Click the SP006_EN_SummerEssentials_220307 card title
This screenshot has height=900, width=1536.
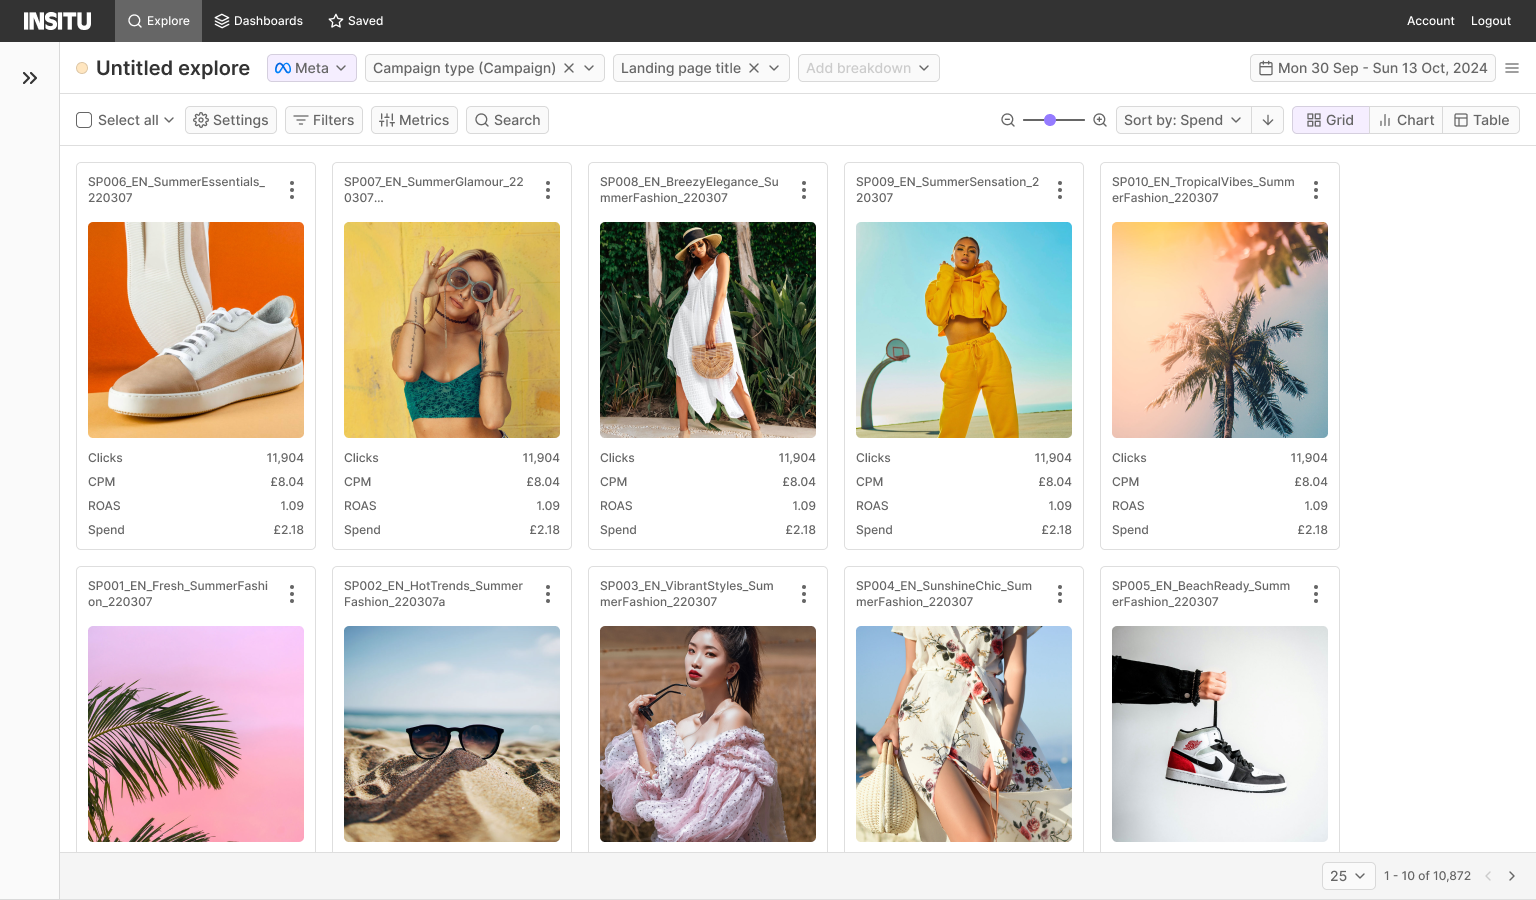point(177,190)
